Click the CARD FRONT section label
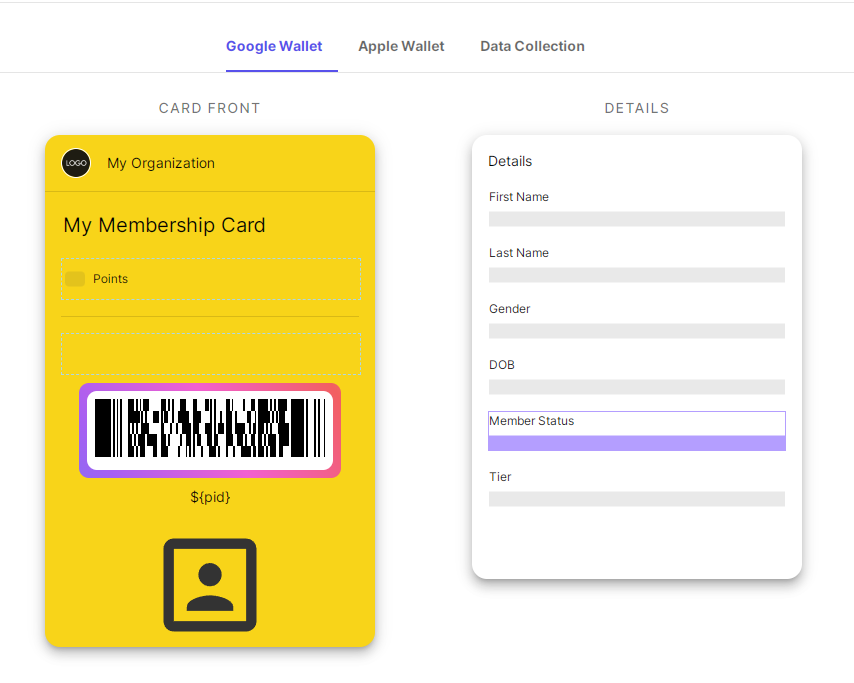This screenshot has width=854, height=683. tap(210, 108)
